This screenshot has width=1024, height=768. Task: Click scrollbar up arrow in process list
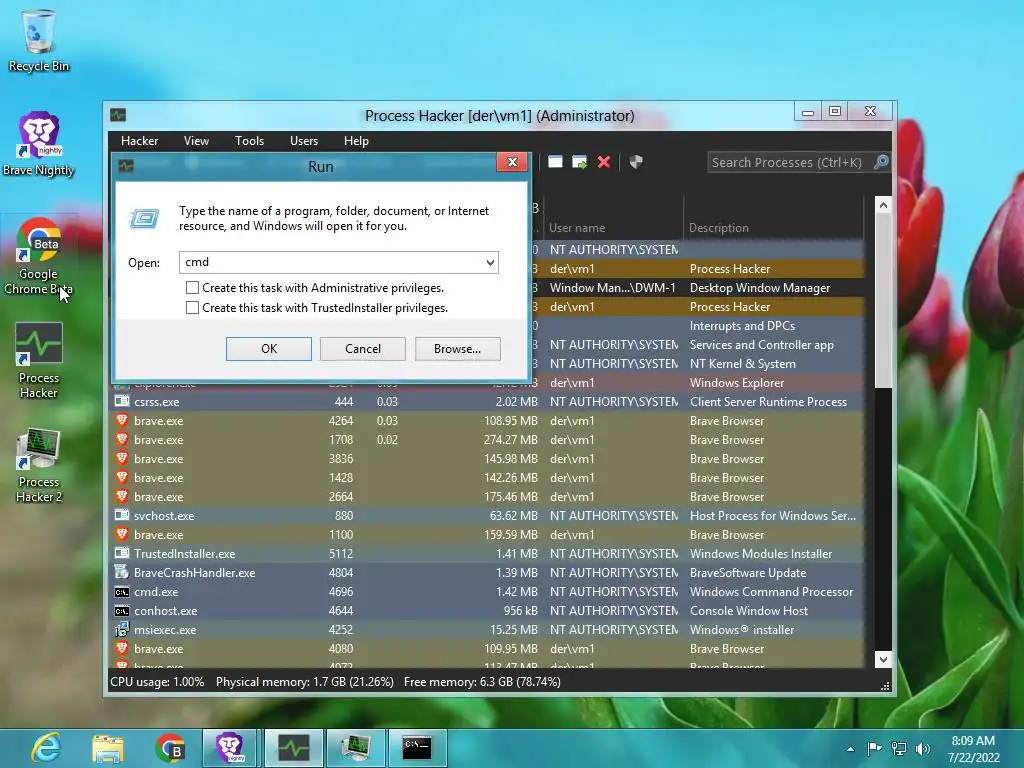pyautogui.click(x=883, y=205)
